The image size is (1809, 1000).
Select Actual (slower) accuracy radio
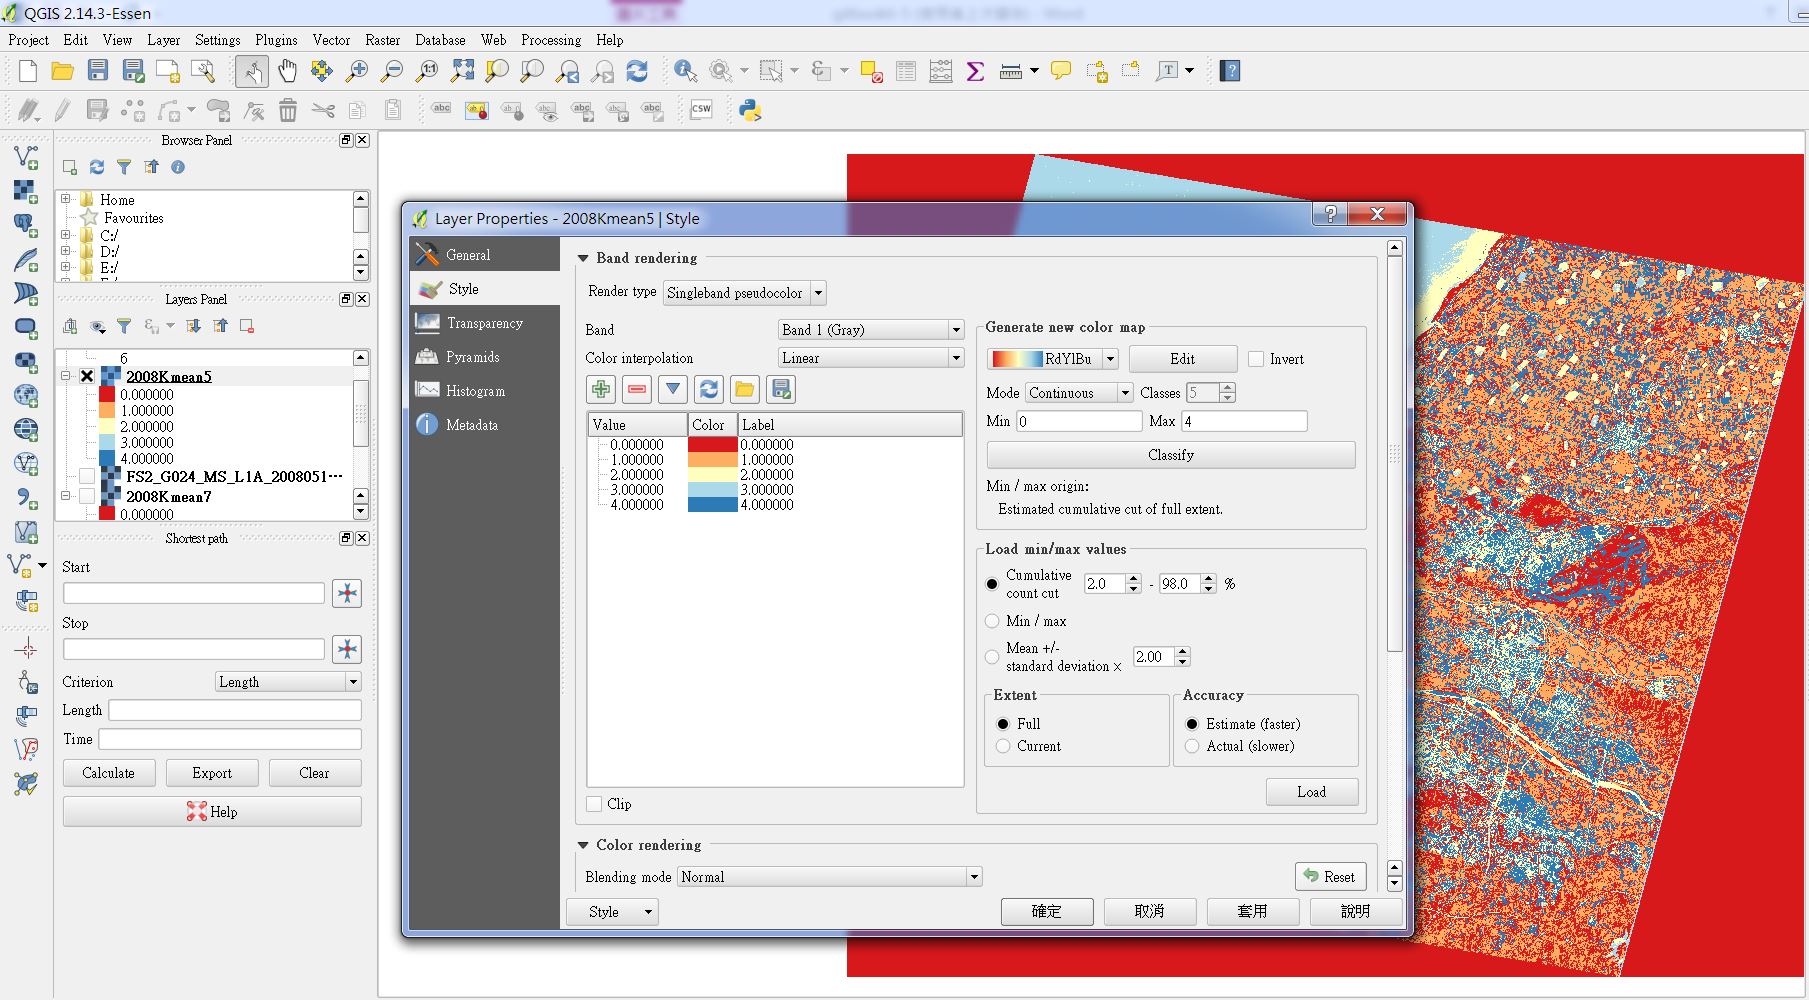pos(1192,746)
